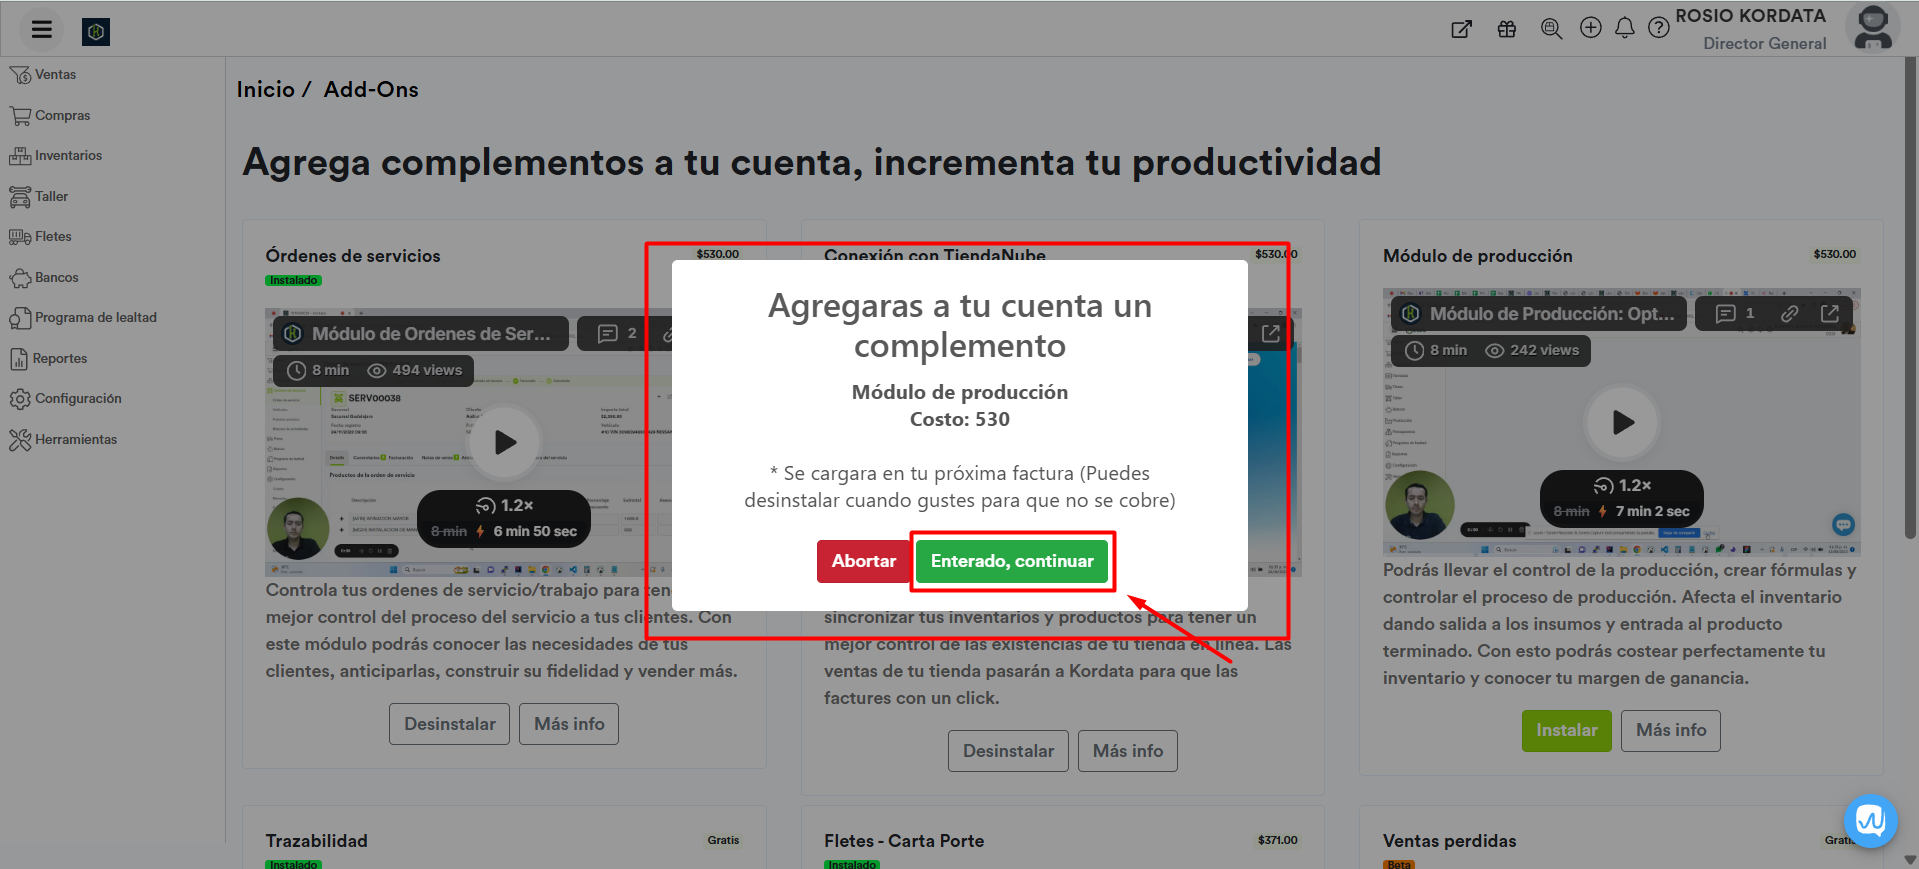The width and height of the screenshot is (1919, 869).
Task: Expand the Configuración sidebar section
Action: [x=77, y=399]
